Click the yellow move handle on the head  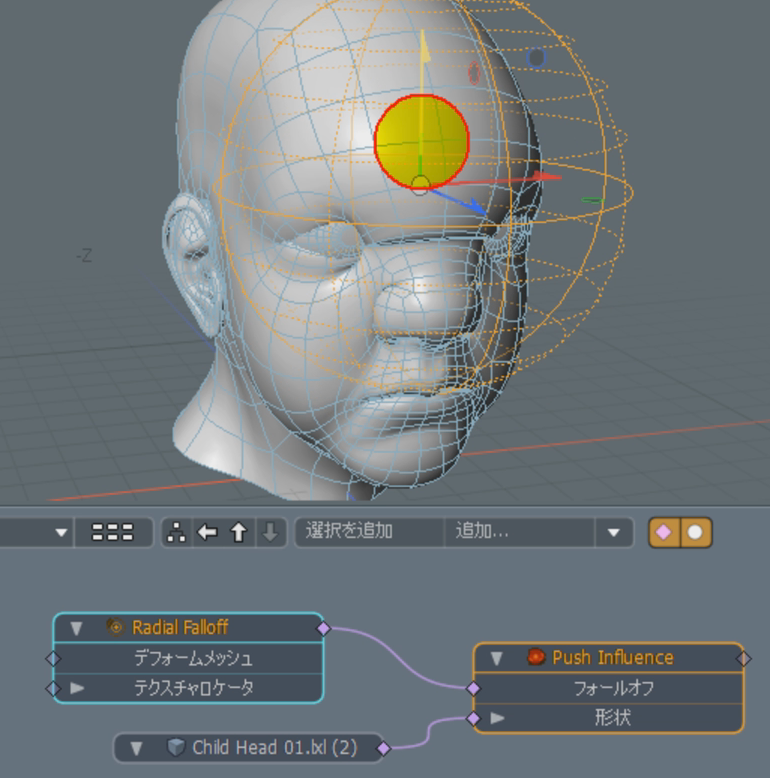421,142
